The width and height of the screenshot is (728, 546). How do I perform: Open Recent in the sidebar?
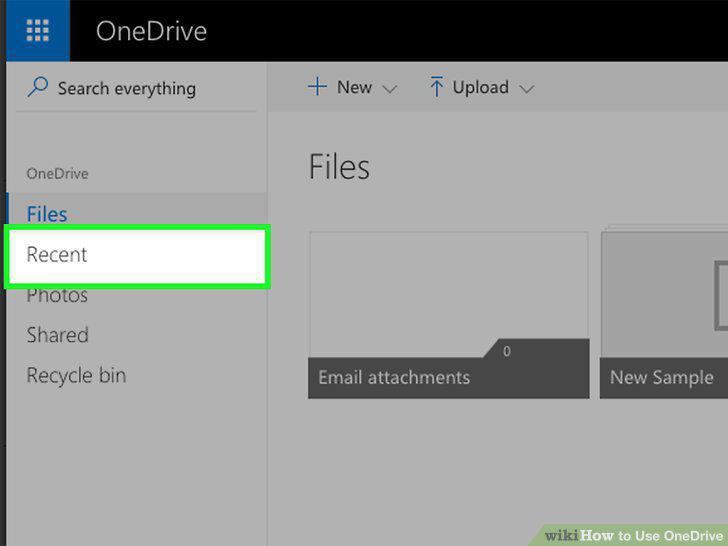coord(137,256)
